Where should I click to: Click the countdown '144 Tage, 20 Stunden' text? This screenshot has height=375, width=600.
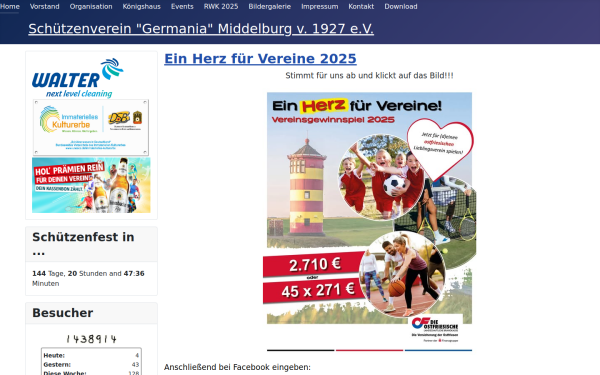coord(88,278)
